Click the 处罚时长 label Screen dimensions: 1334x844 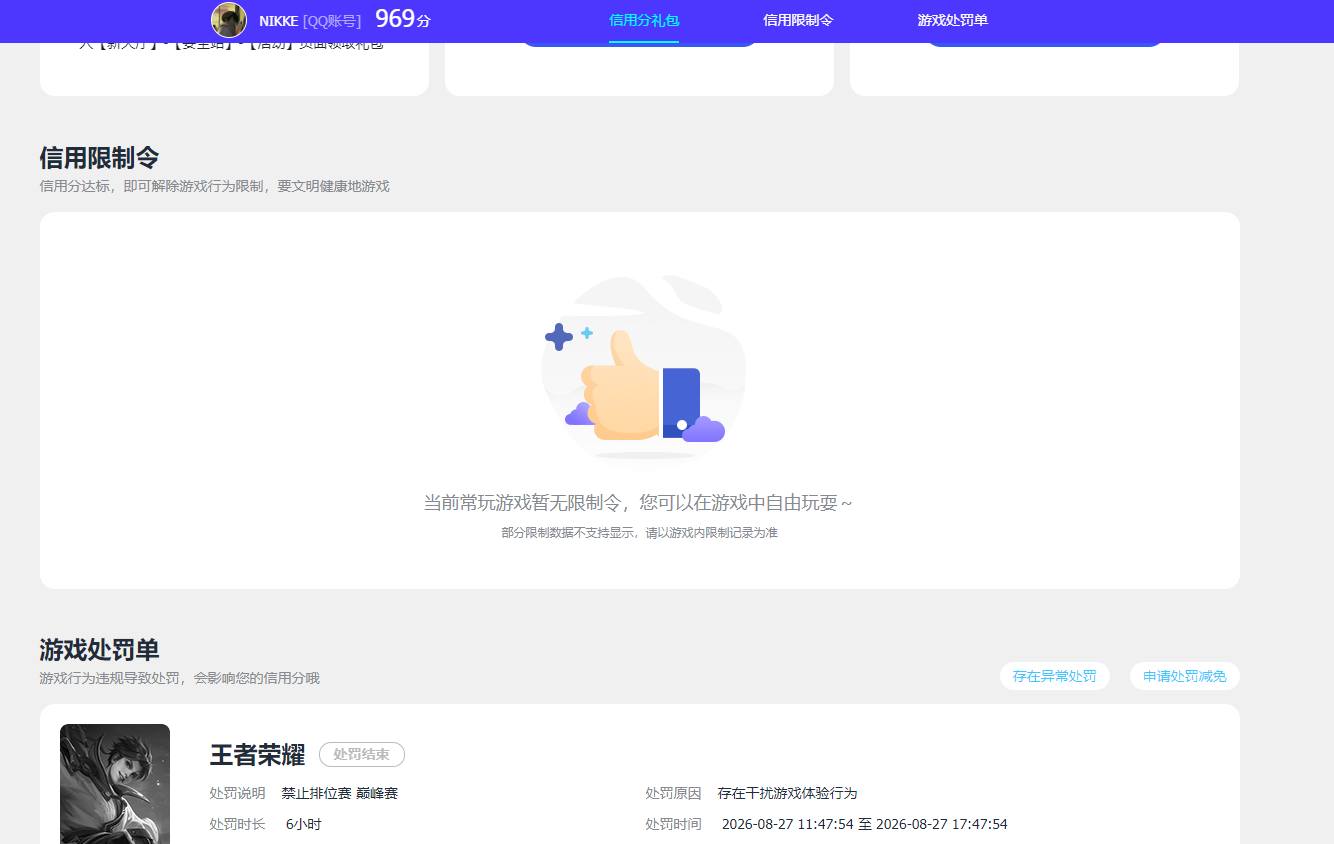(x=237, y=825)
